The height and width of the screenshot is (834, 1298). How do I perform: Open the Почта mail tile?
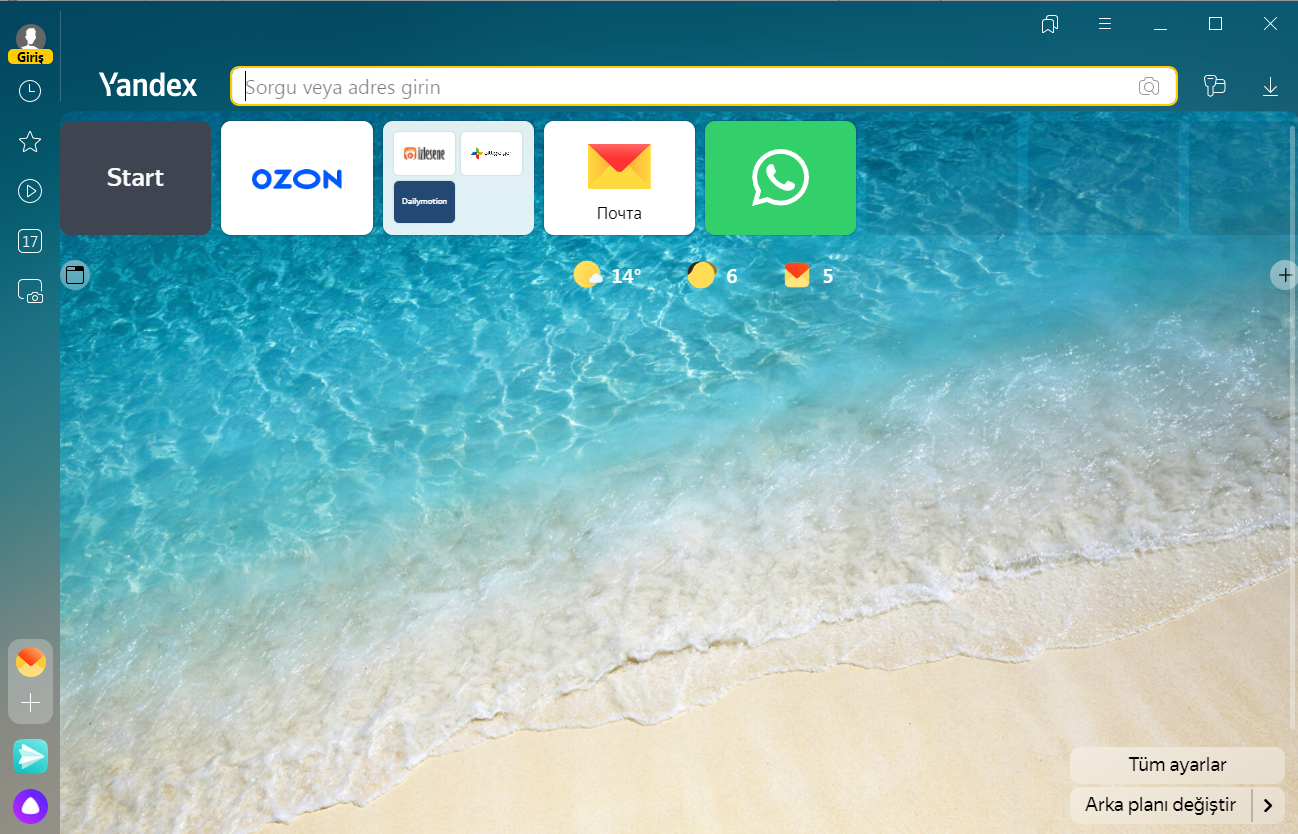tap(619, 178)
